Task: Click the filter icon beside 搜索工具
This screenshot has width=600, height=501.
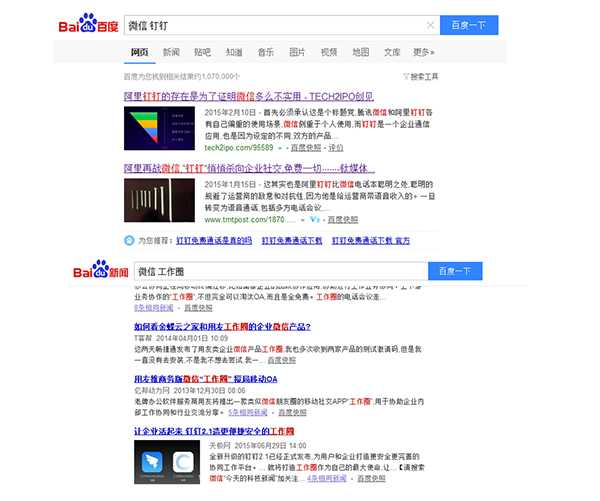Action: click(406, 77)
